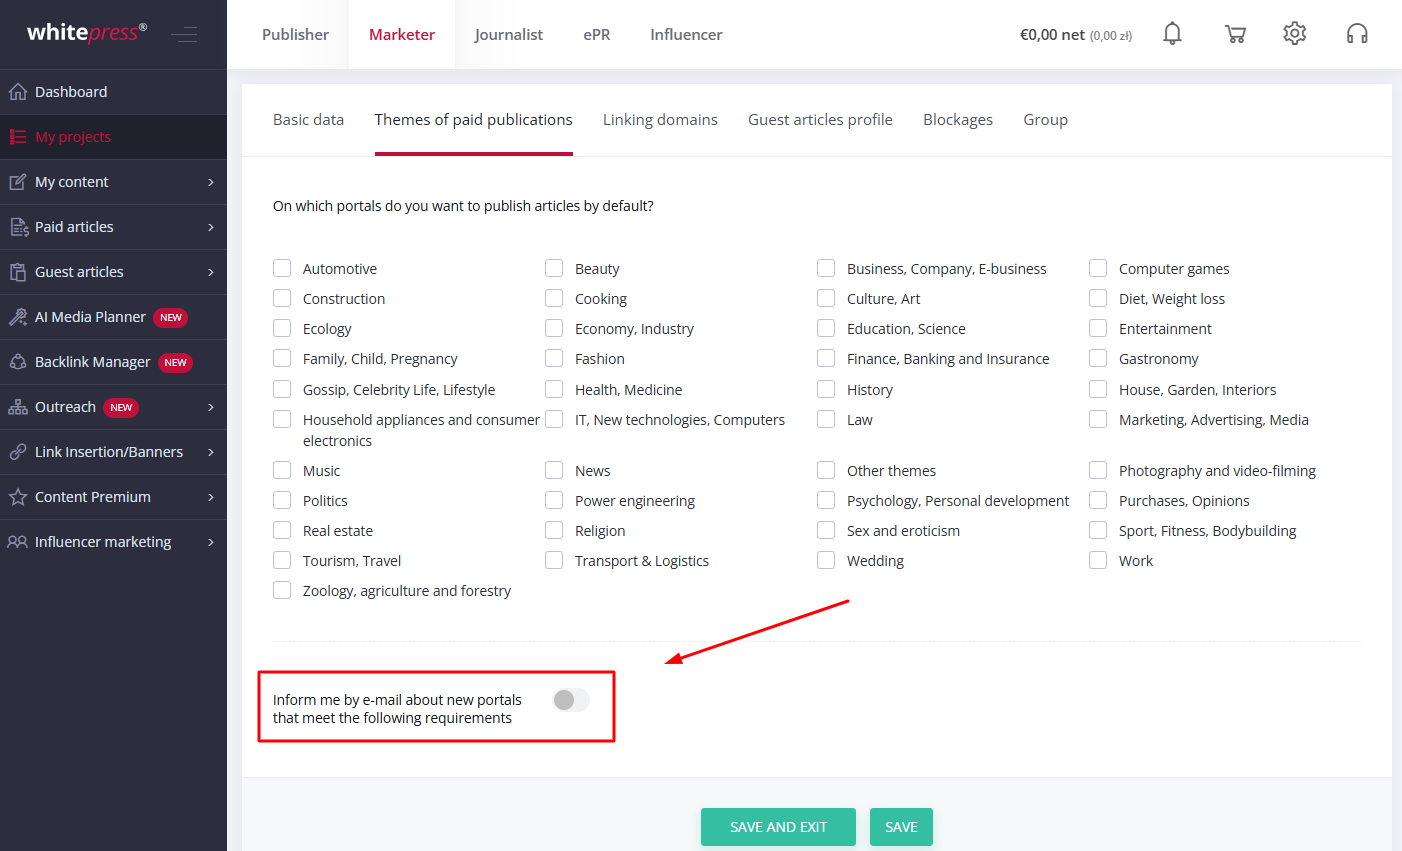The width and height of the screenshot is (1402, 851).
Task: Tick the Business, Company, E-business checkbox
Action: 826,268
